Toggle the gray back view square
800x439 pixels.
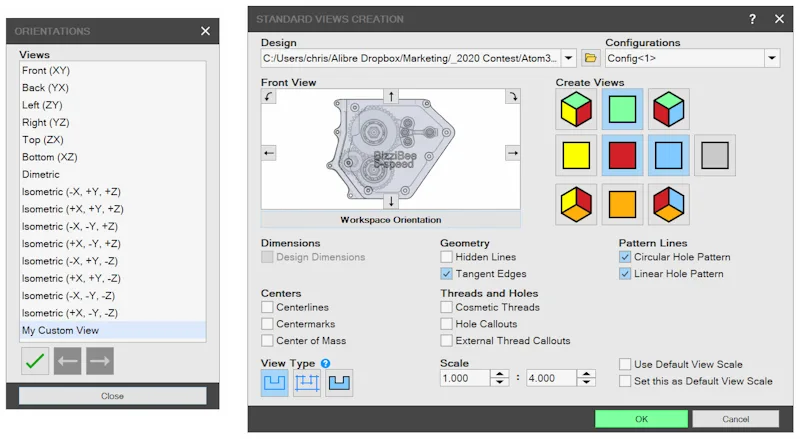(x=715, y=155)
